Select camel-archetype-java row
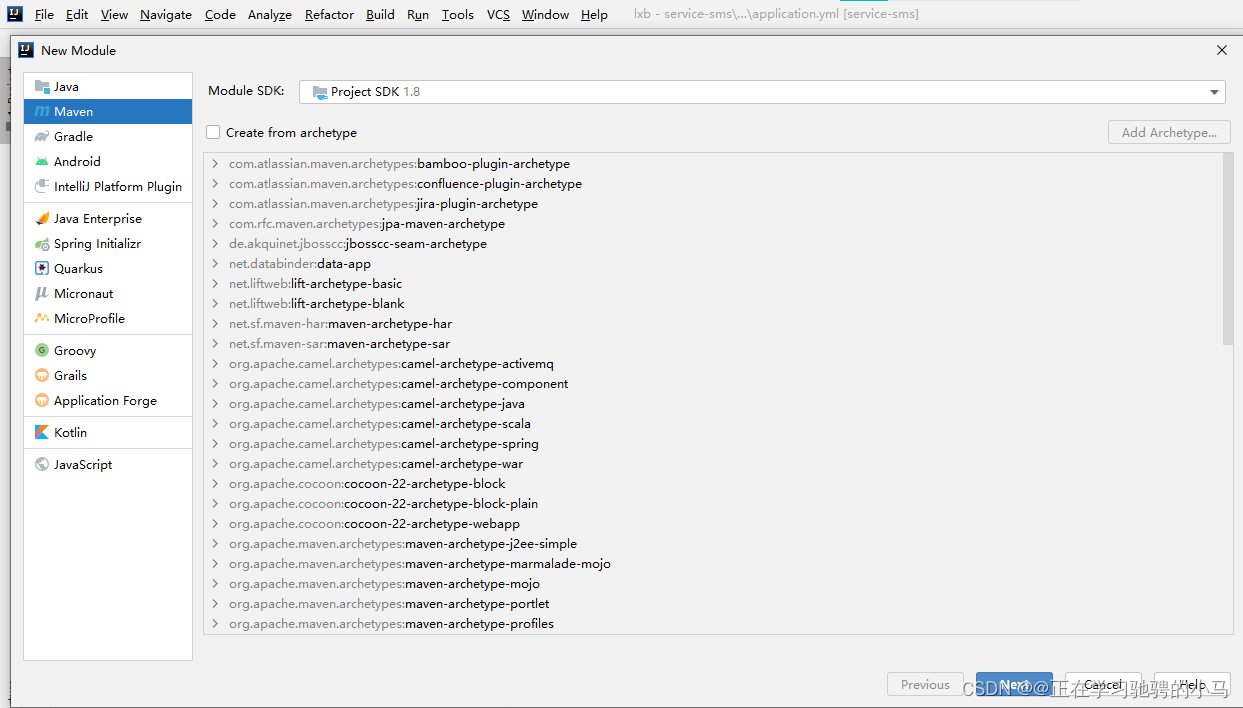1243x708 pixels. pyautogui.click(x=713, y=403)
